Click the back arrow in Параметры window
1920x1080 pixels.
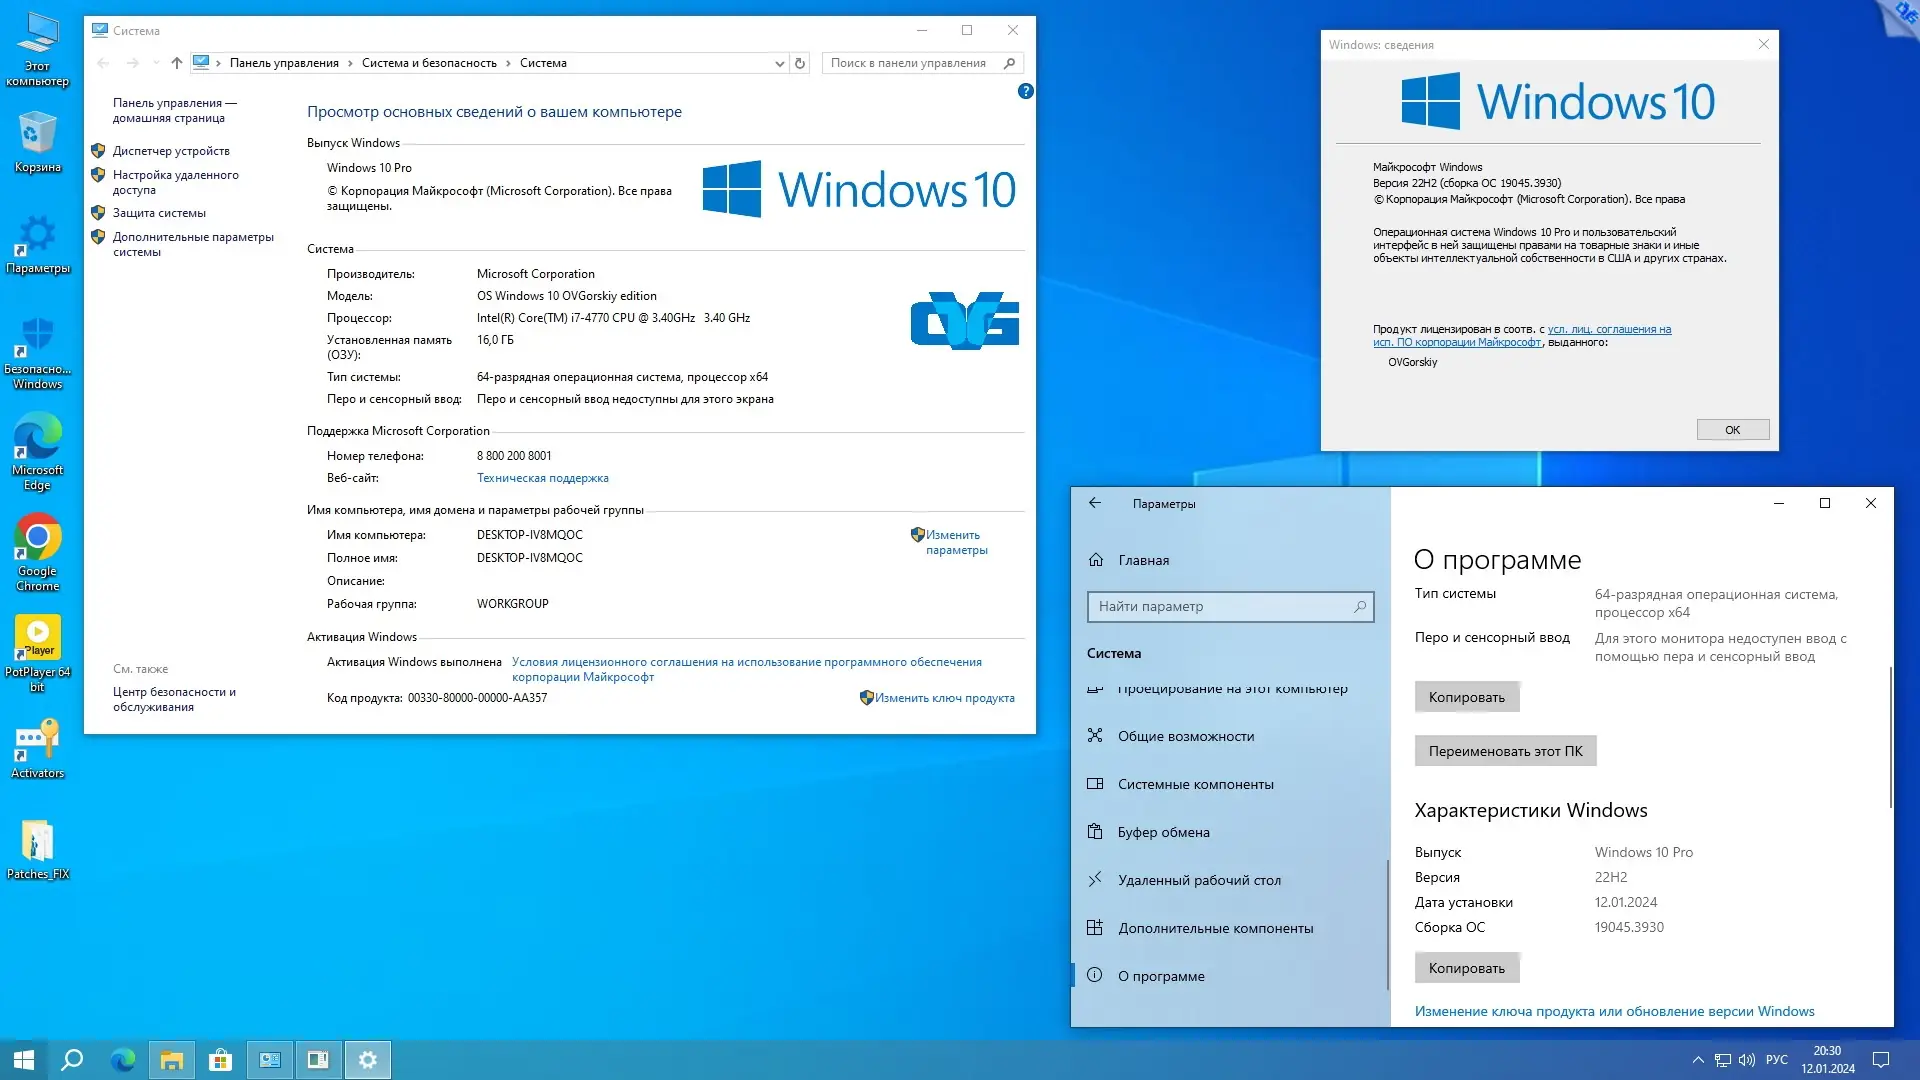click(x=1095, y=503)
